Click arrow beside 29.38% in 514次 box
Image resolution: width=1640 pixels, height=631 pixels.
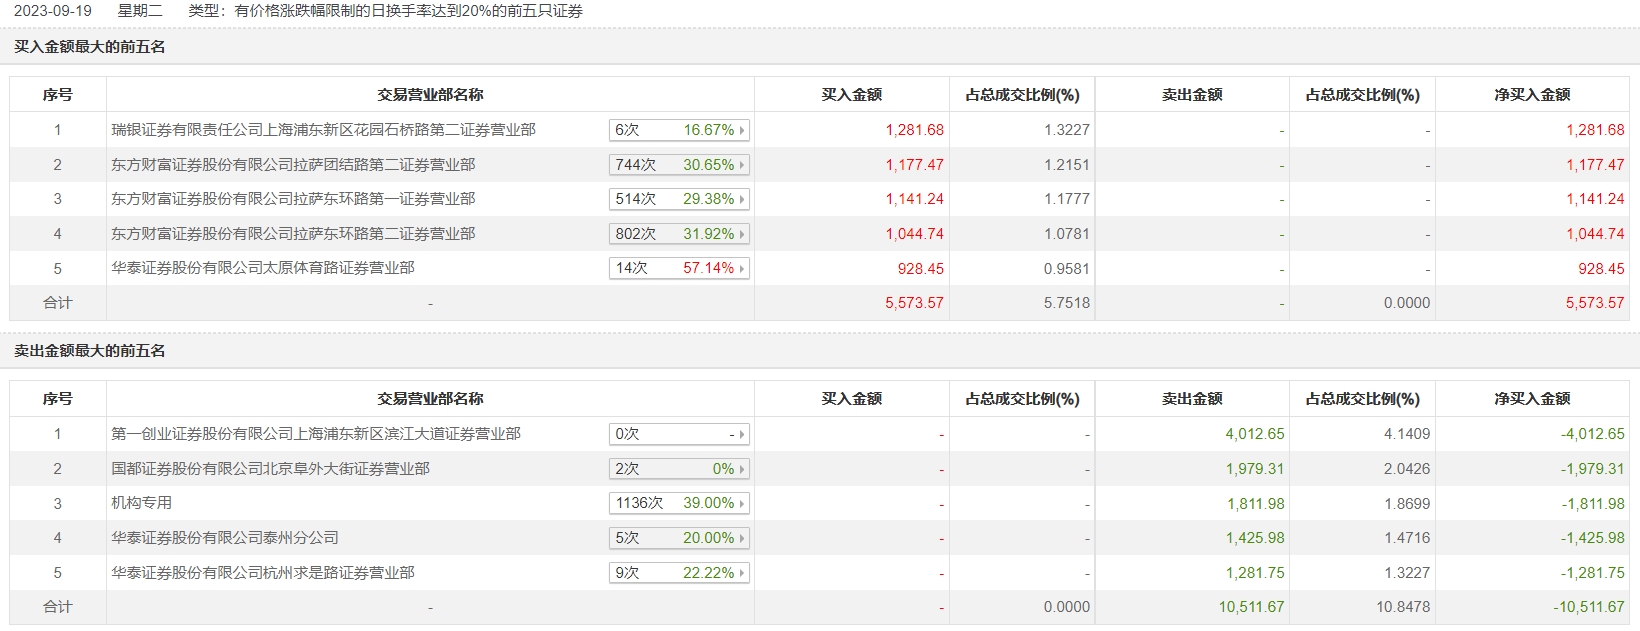(742, 200)
